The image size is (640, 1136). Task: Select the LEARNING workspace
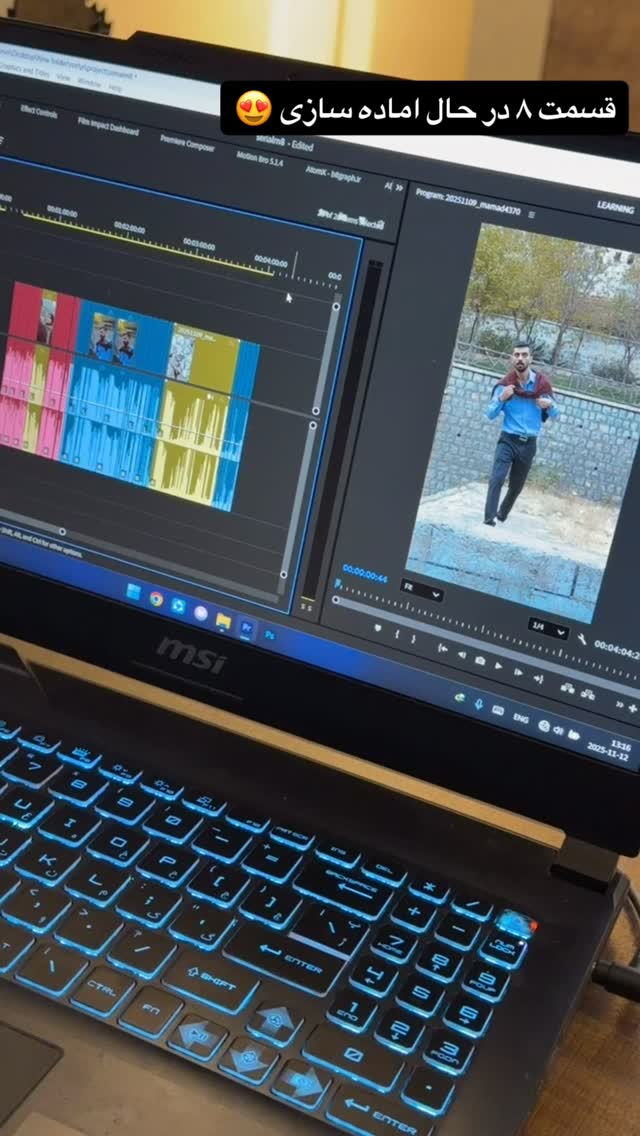(615, 206)
